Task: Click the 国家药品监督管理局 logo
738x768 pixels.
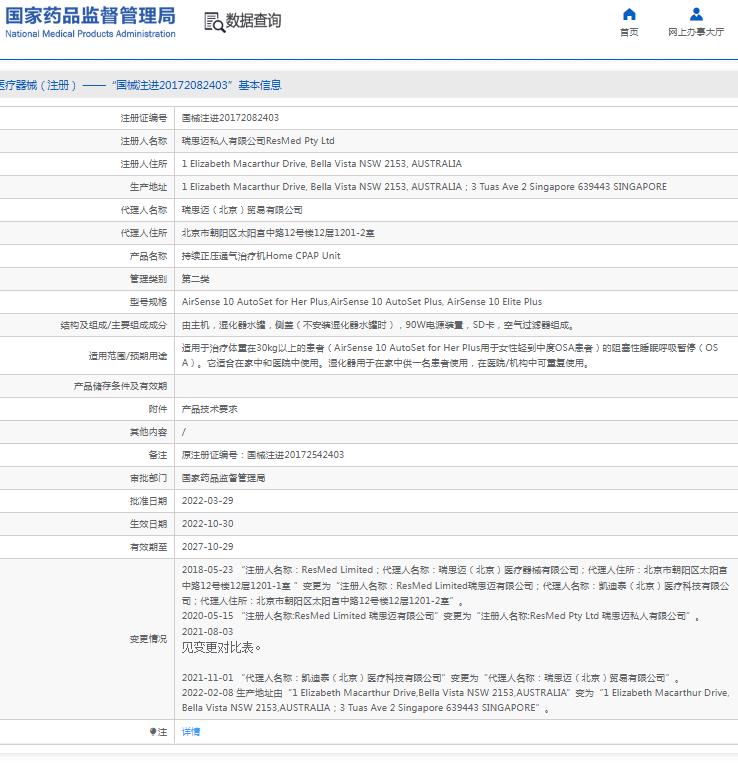Action: click(x=90, y=22)
